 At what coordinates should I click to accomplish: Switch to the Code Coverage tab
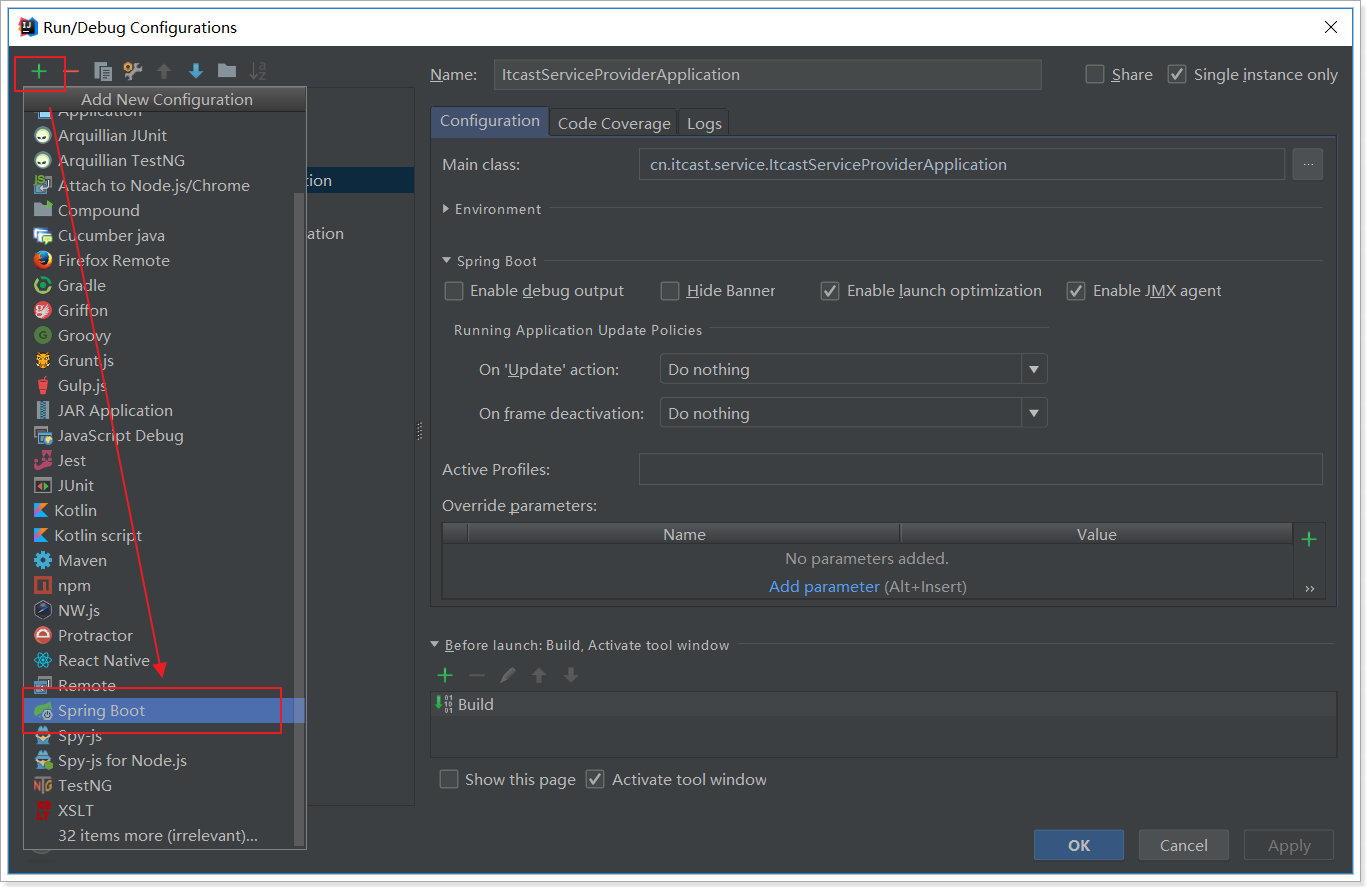click(x=614, y=123)
